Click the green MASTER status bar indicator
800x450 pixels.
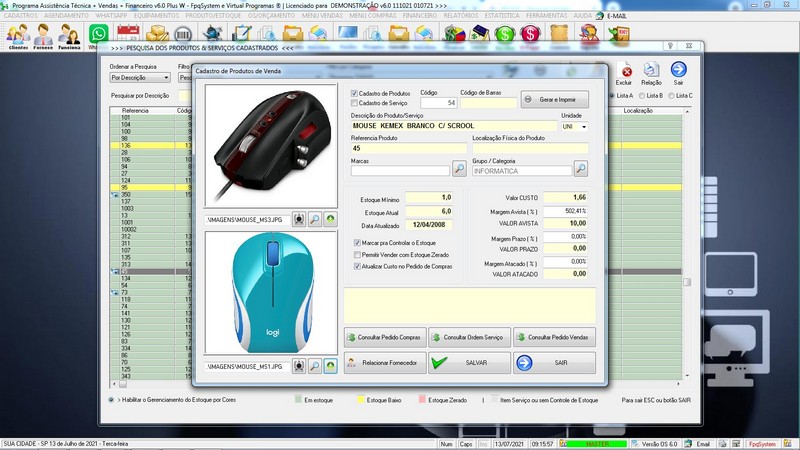(x=596, y=444)
